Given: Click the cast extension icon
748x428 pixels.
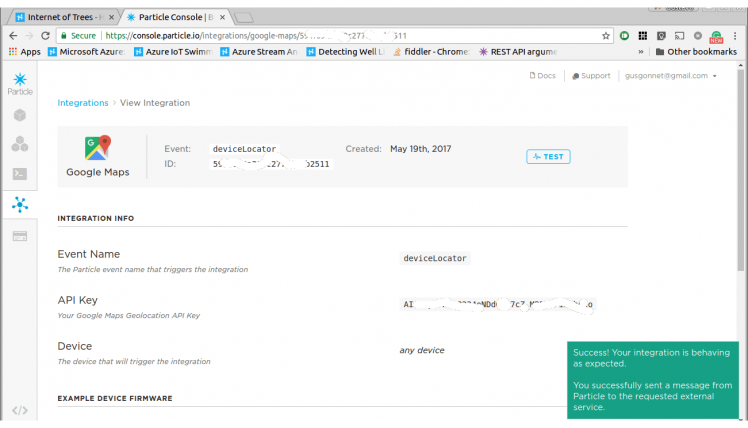Looking at the screenshot, I should point(679,36).
